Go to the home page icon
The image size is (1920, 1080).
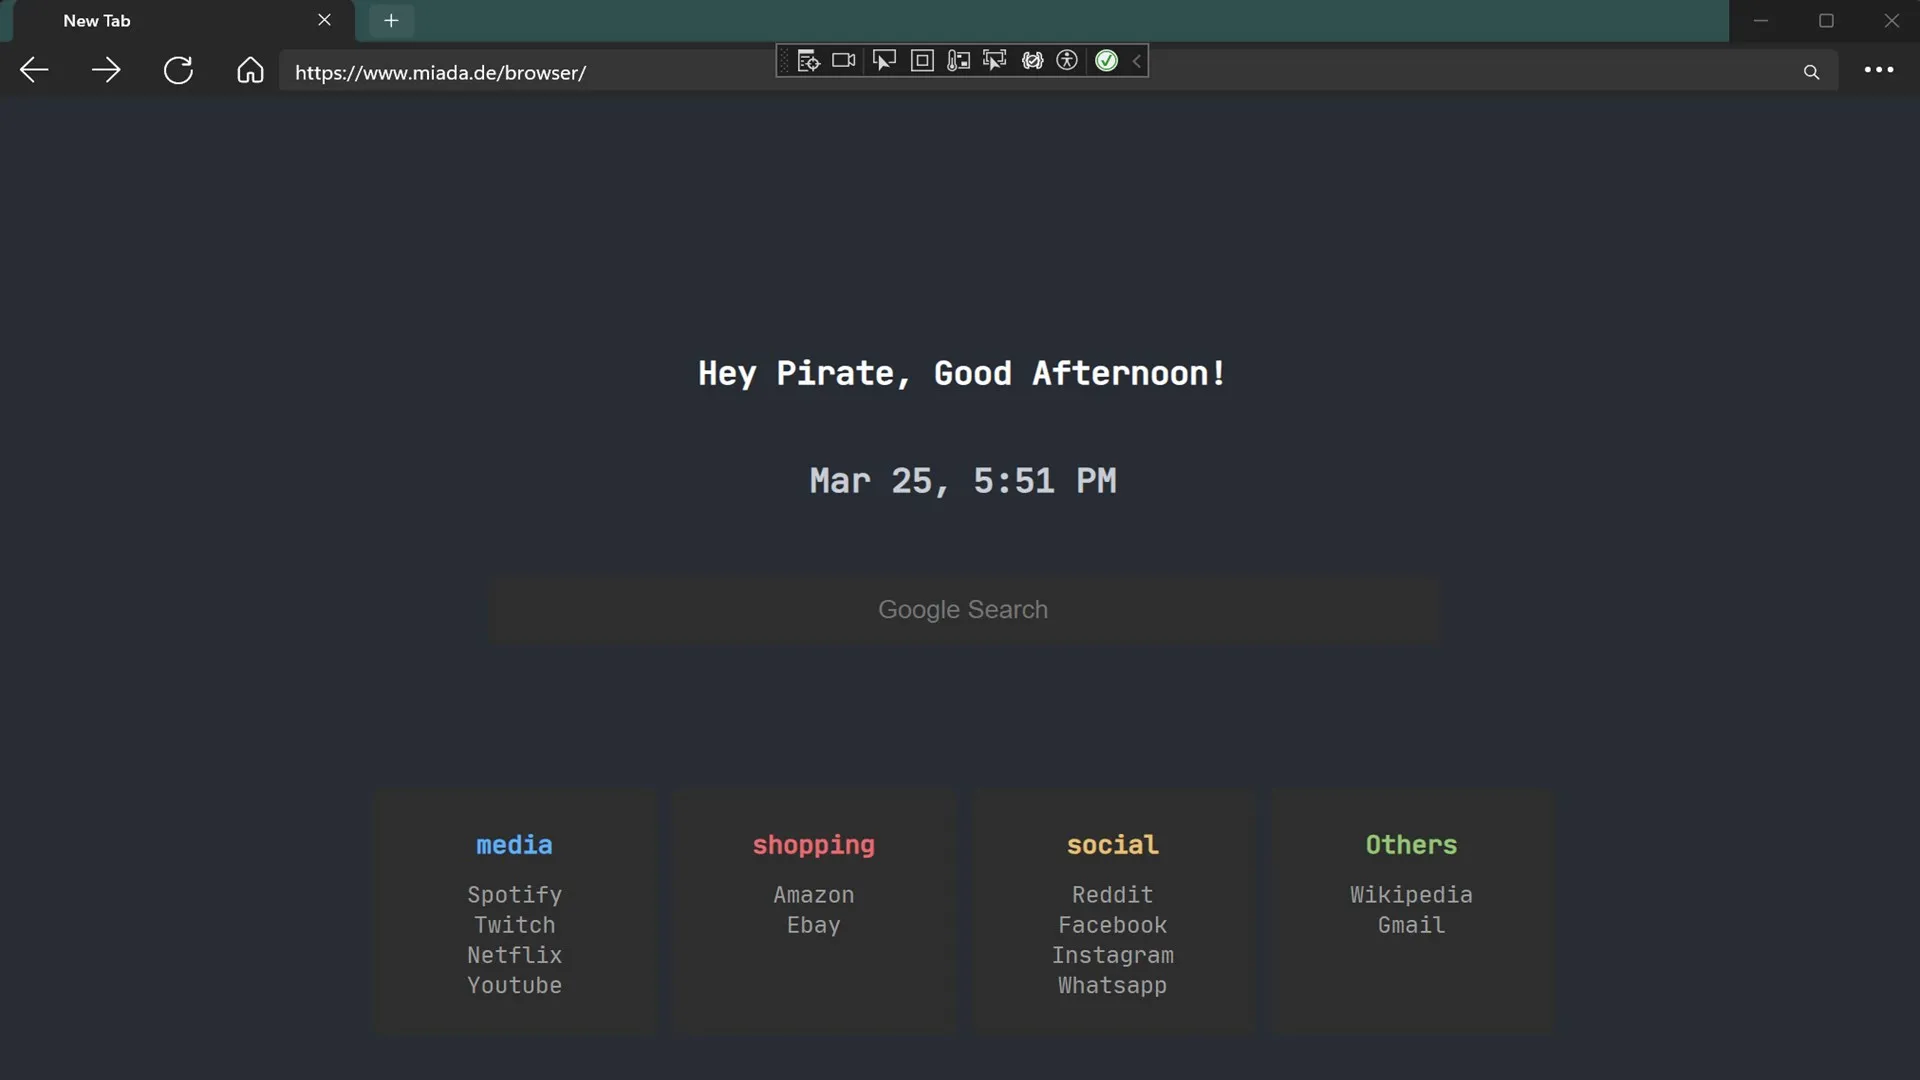tap(250, 70)
